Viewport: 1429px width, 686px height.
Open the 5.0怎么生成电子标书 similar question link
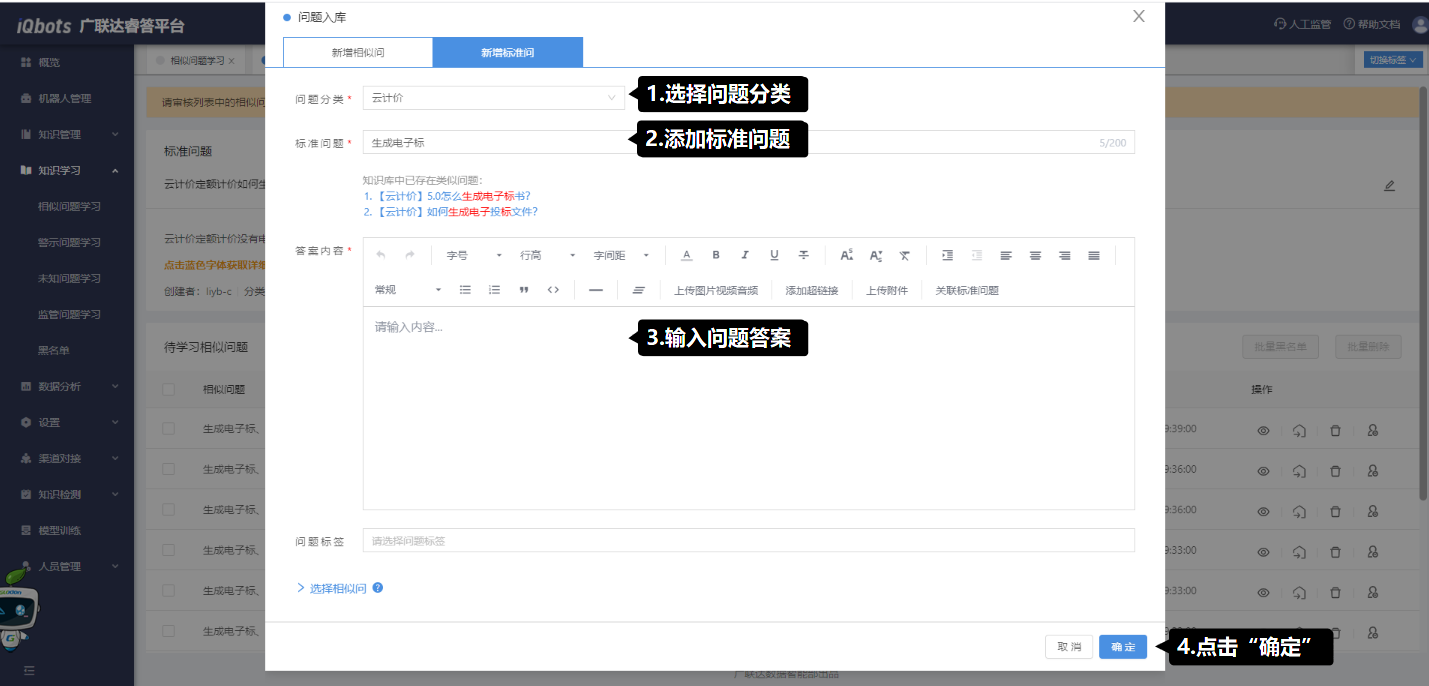pos(450,196)
